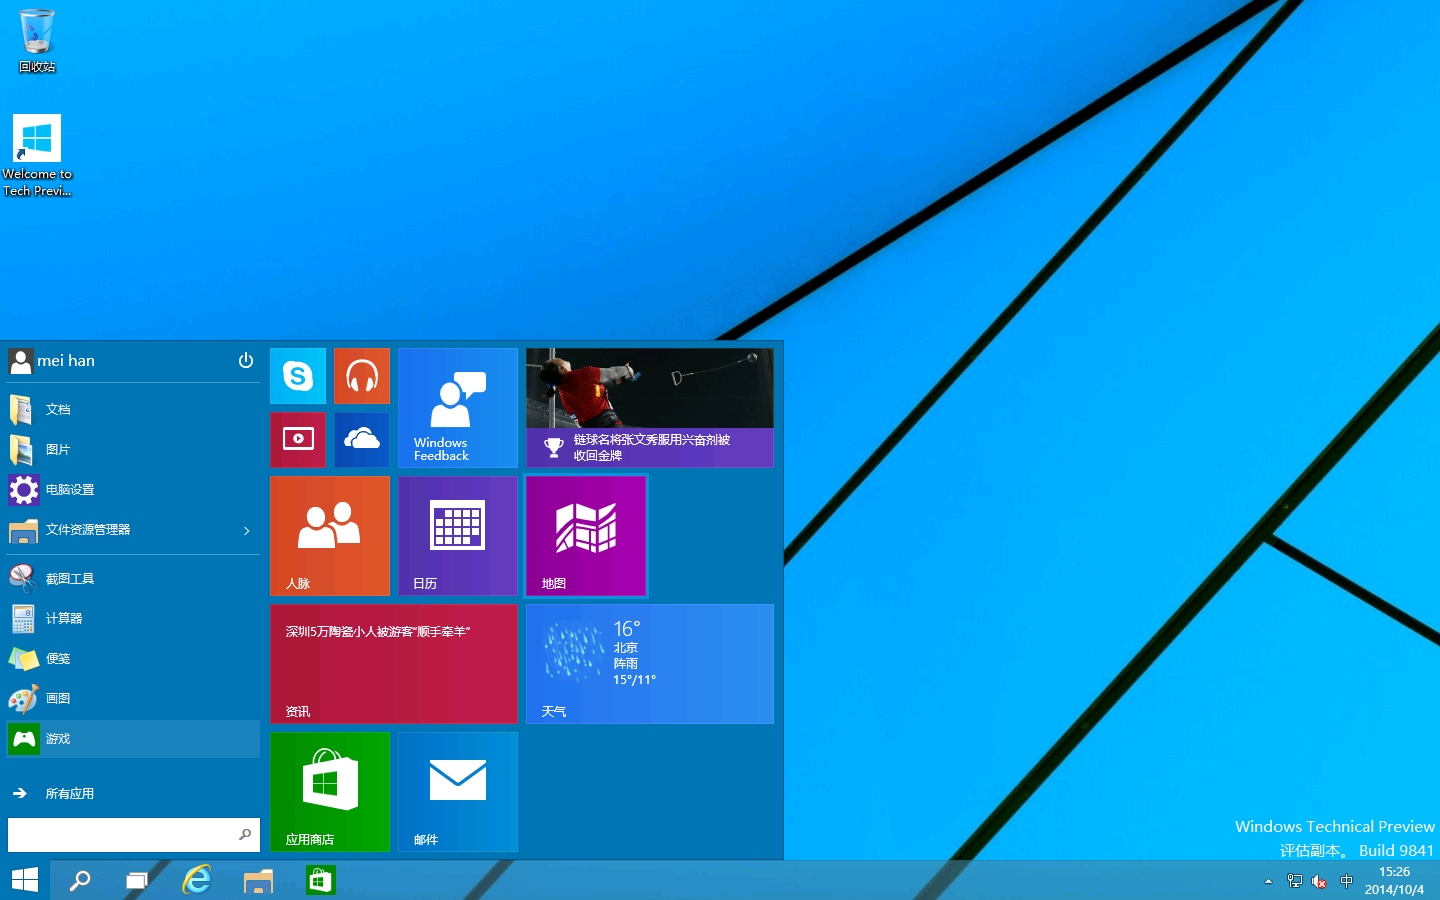
Task: Toggle the muted volume tray icon
Action: click(x=1319, y=881)
